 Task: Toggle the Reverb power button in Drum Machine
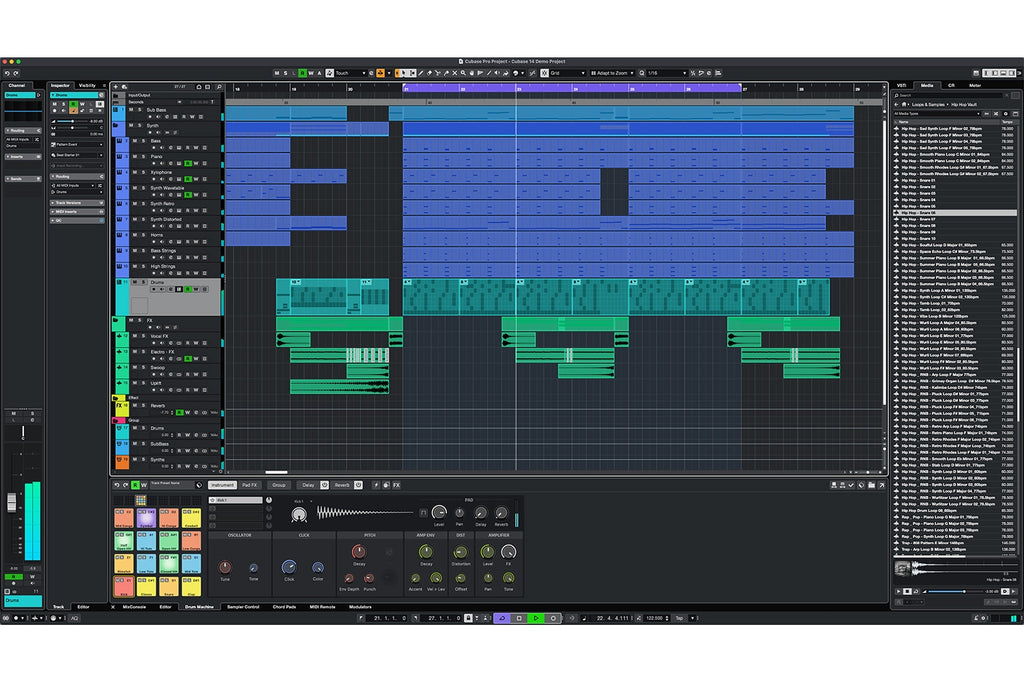click(358, 485)
